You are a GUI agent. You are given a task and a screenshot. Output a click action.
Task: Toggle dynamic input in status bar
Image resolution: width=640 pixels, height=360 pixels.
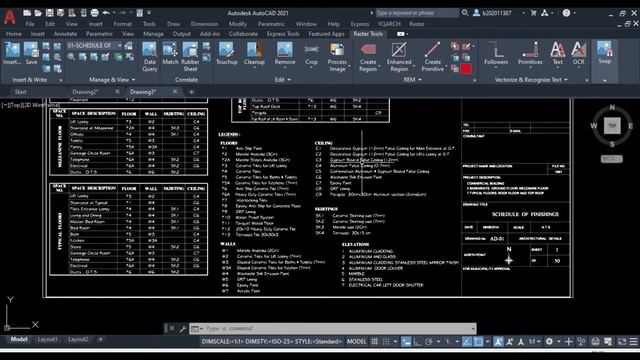[406, 342]
